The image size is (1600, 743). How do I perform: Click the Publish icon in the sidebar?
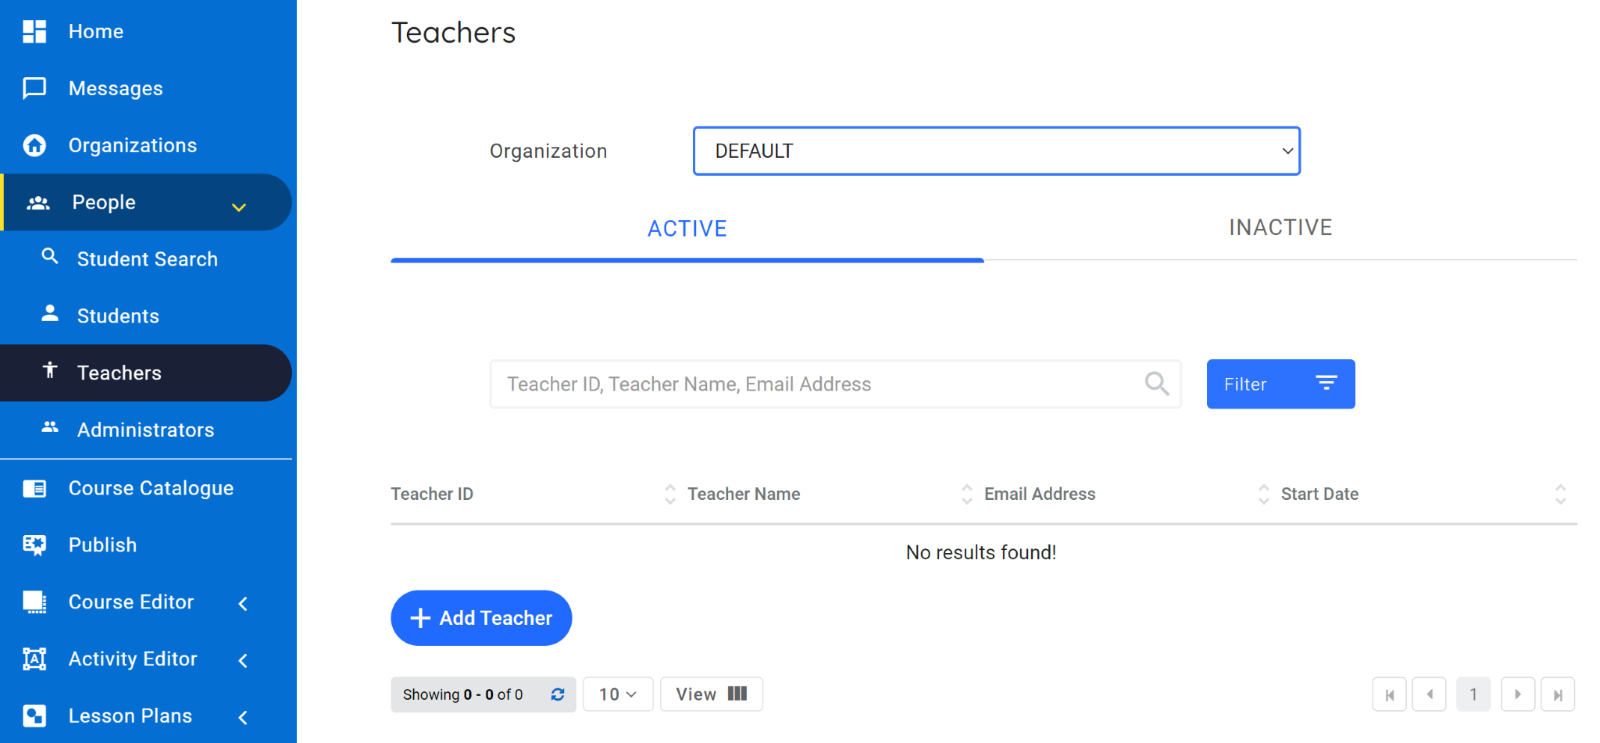35,545
